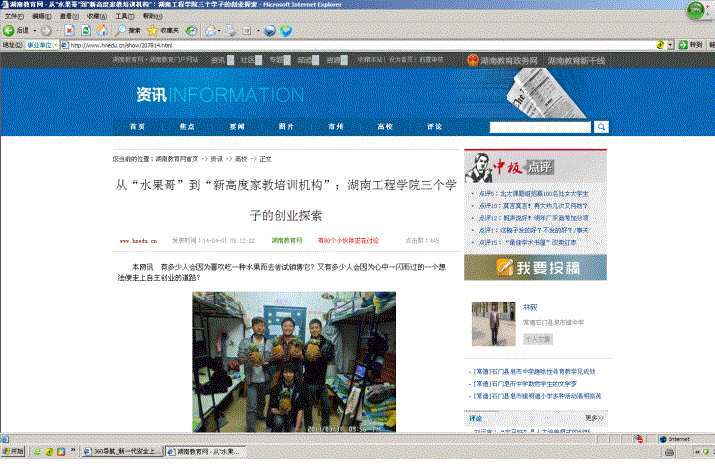The width and height of the screenshot is (715, 466).
Task: Click inside the site search text field
Action: (540, 128)
